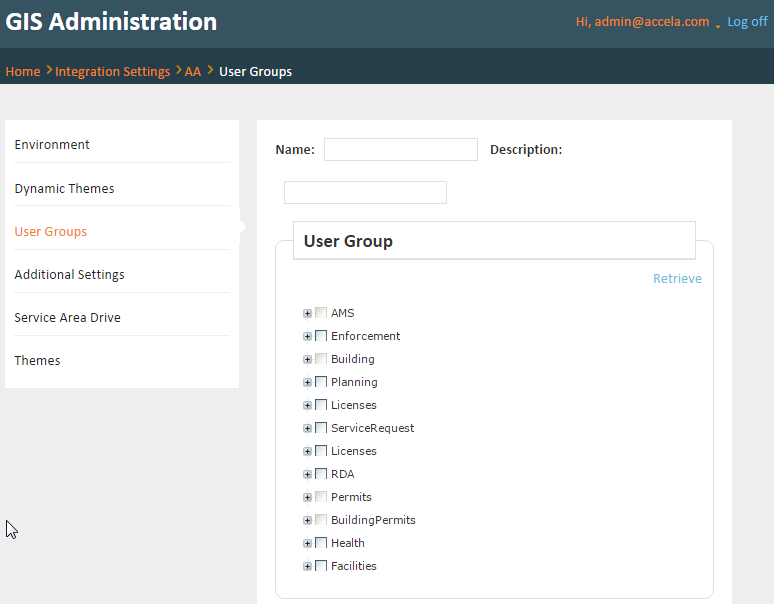Open Additional Settings from the sidebar
The height and width of the screenshot is (604, 774).
coord(69,275)
